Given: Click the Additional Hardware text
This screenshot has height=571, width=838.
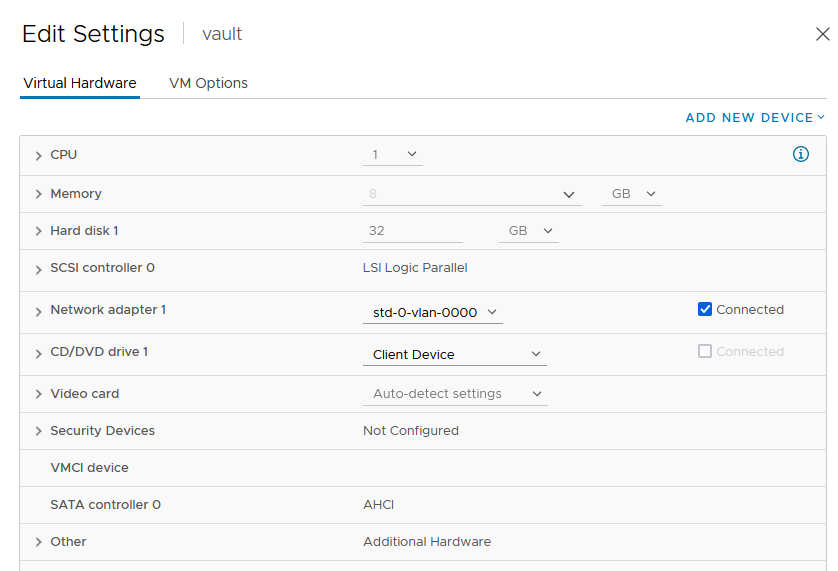Looking at the screenshot, I should point(427,542).
